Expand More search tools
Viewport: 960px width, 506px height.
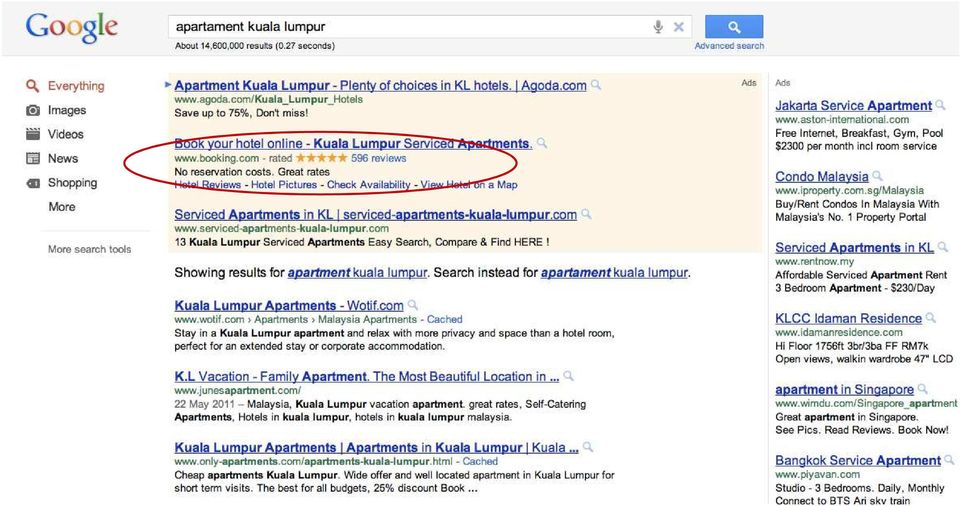89,249
